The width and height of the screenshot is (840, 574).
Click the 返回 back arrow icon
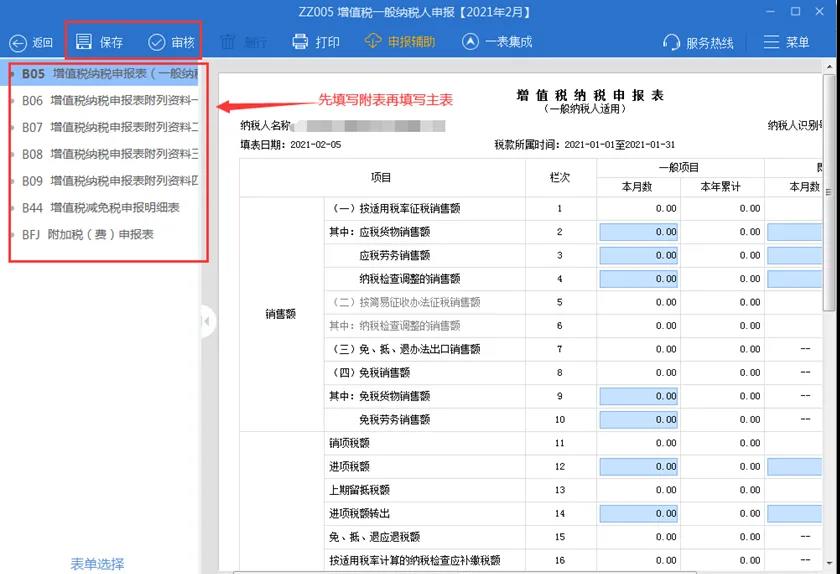pyautogui.click(x=18, y=43)
